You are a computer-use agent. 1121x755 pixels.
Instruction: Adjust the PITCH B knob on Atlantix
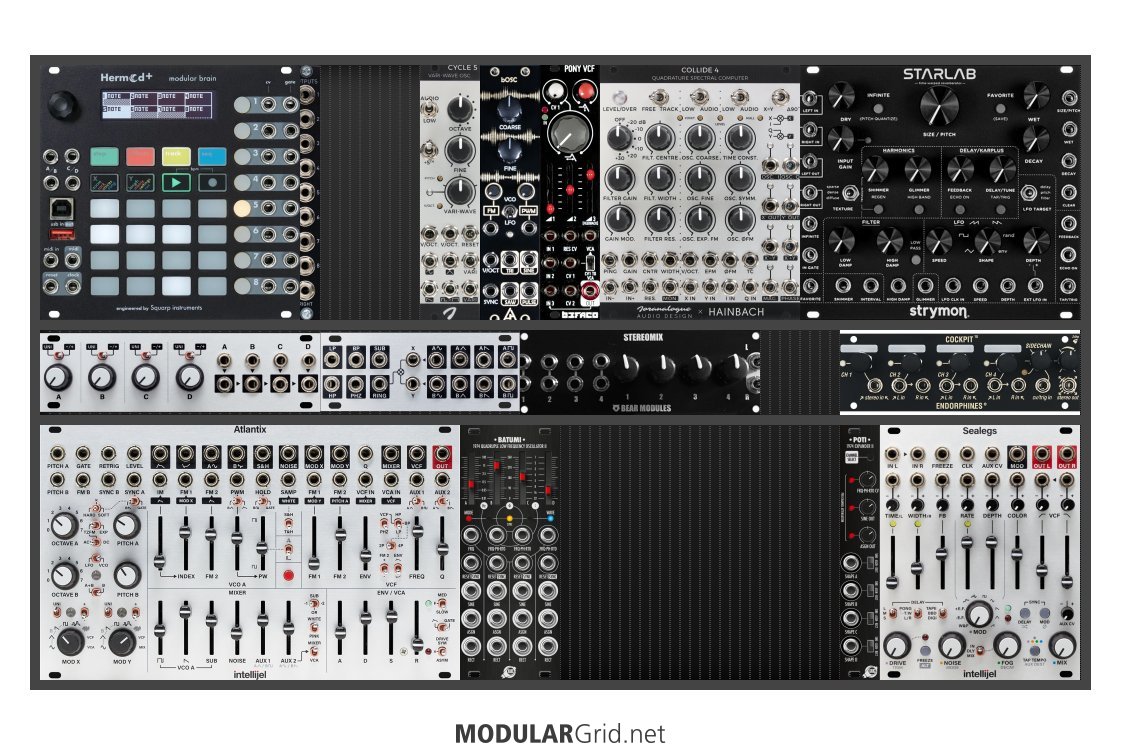pyautogui.click(x=127, y=574)
